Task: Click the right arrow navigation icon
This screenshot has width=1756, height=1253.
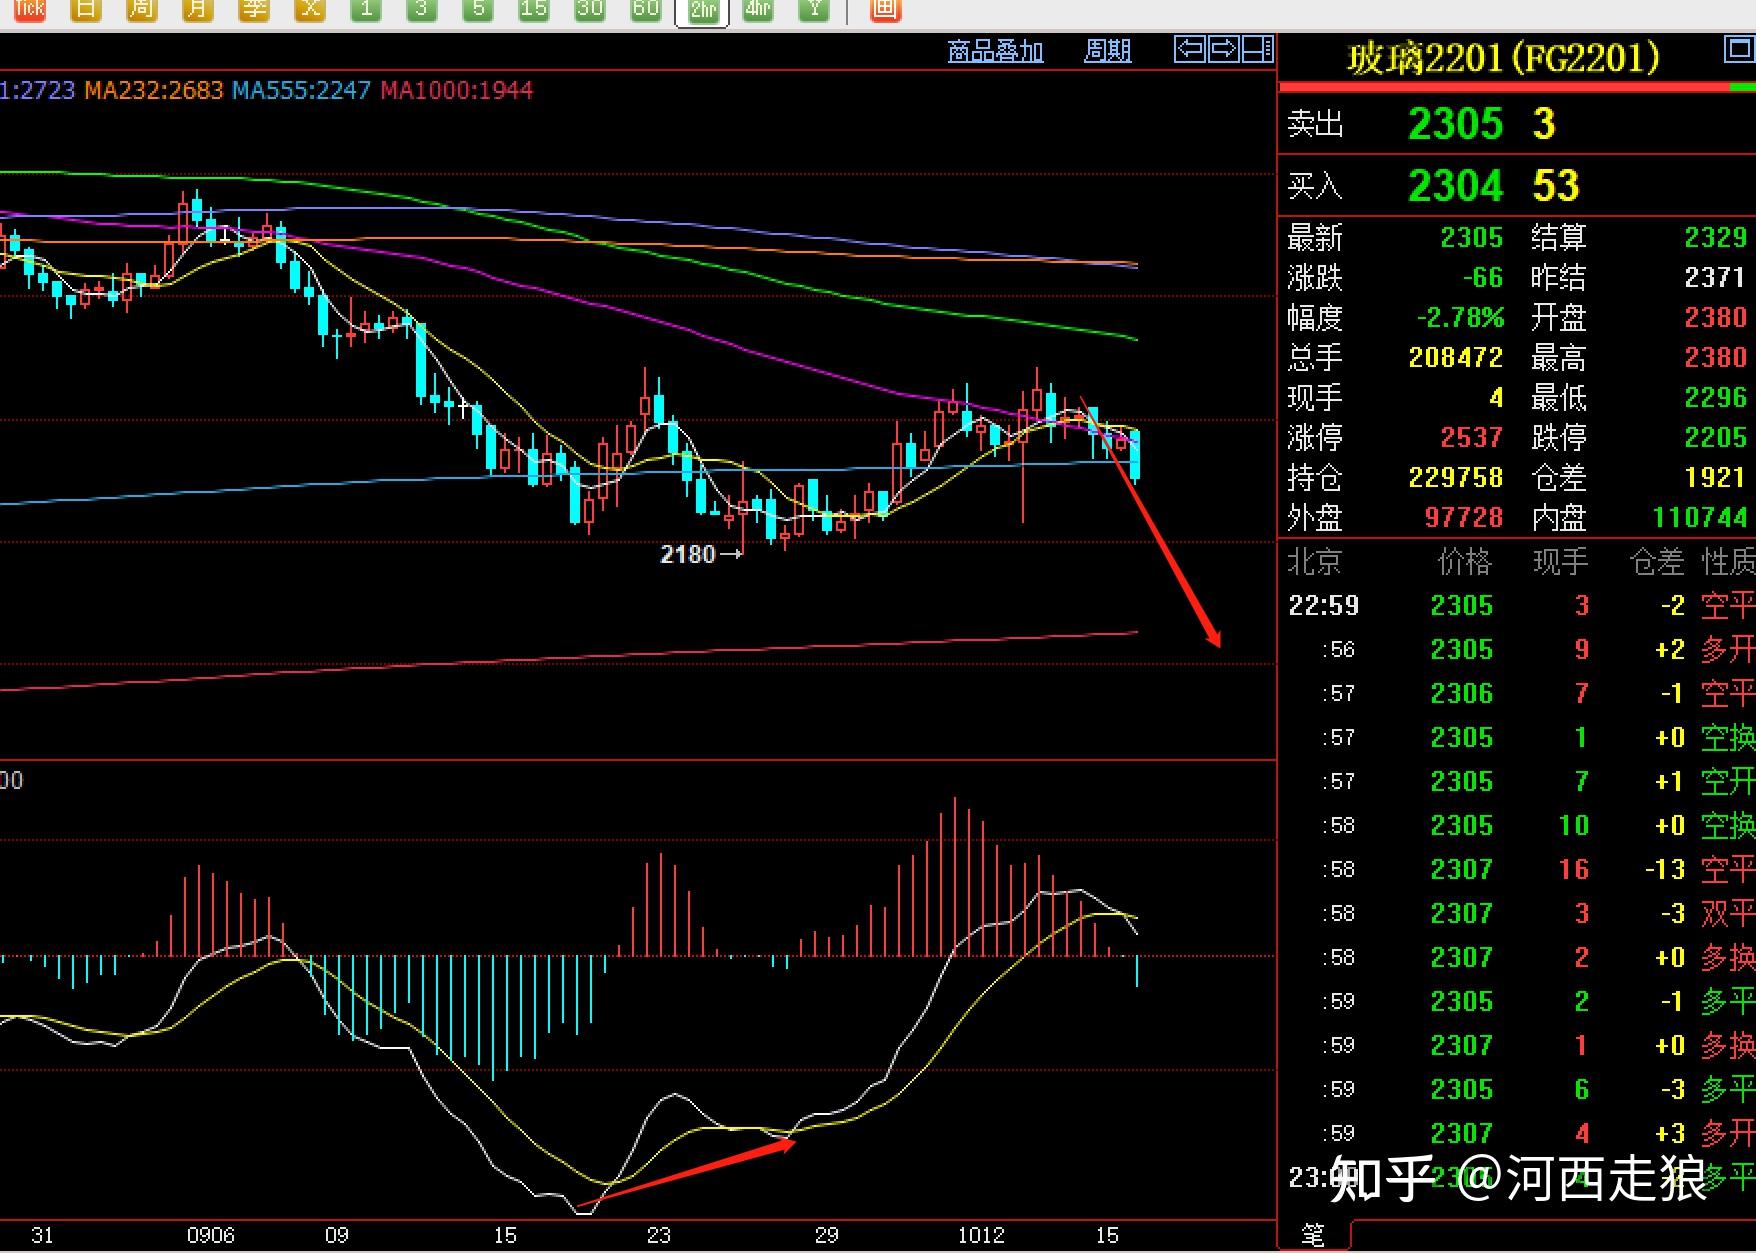Action: coord(1223,48)
